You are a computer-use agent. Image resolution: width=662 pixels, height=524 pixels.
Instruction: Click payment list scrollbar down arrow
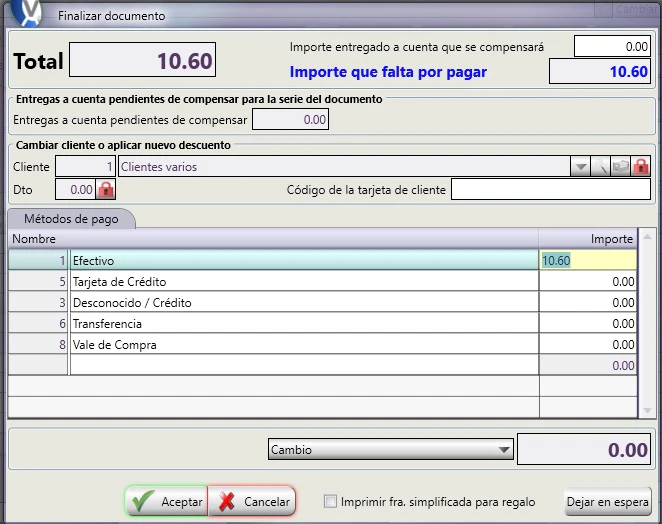(647, 410)
